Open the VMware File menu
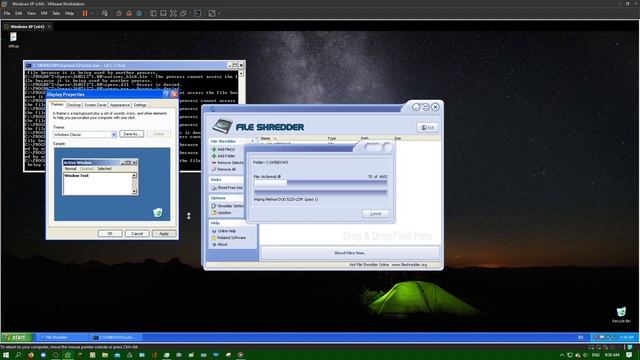Viewport: 640px width, 360px height. pos(7,13)
